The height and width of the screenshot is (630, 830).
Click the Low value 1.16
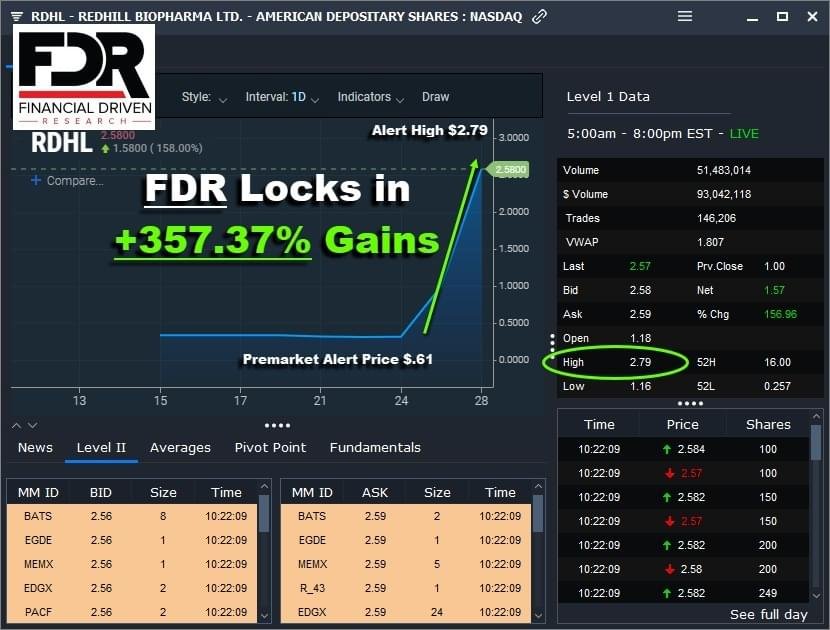[640, 386]
